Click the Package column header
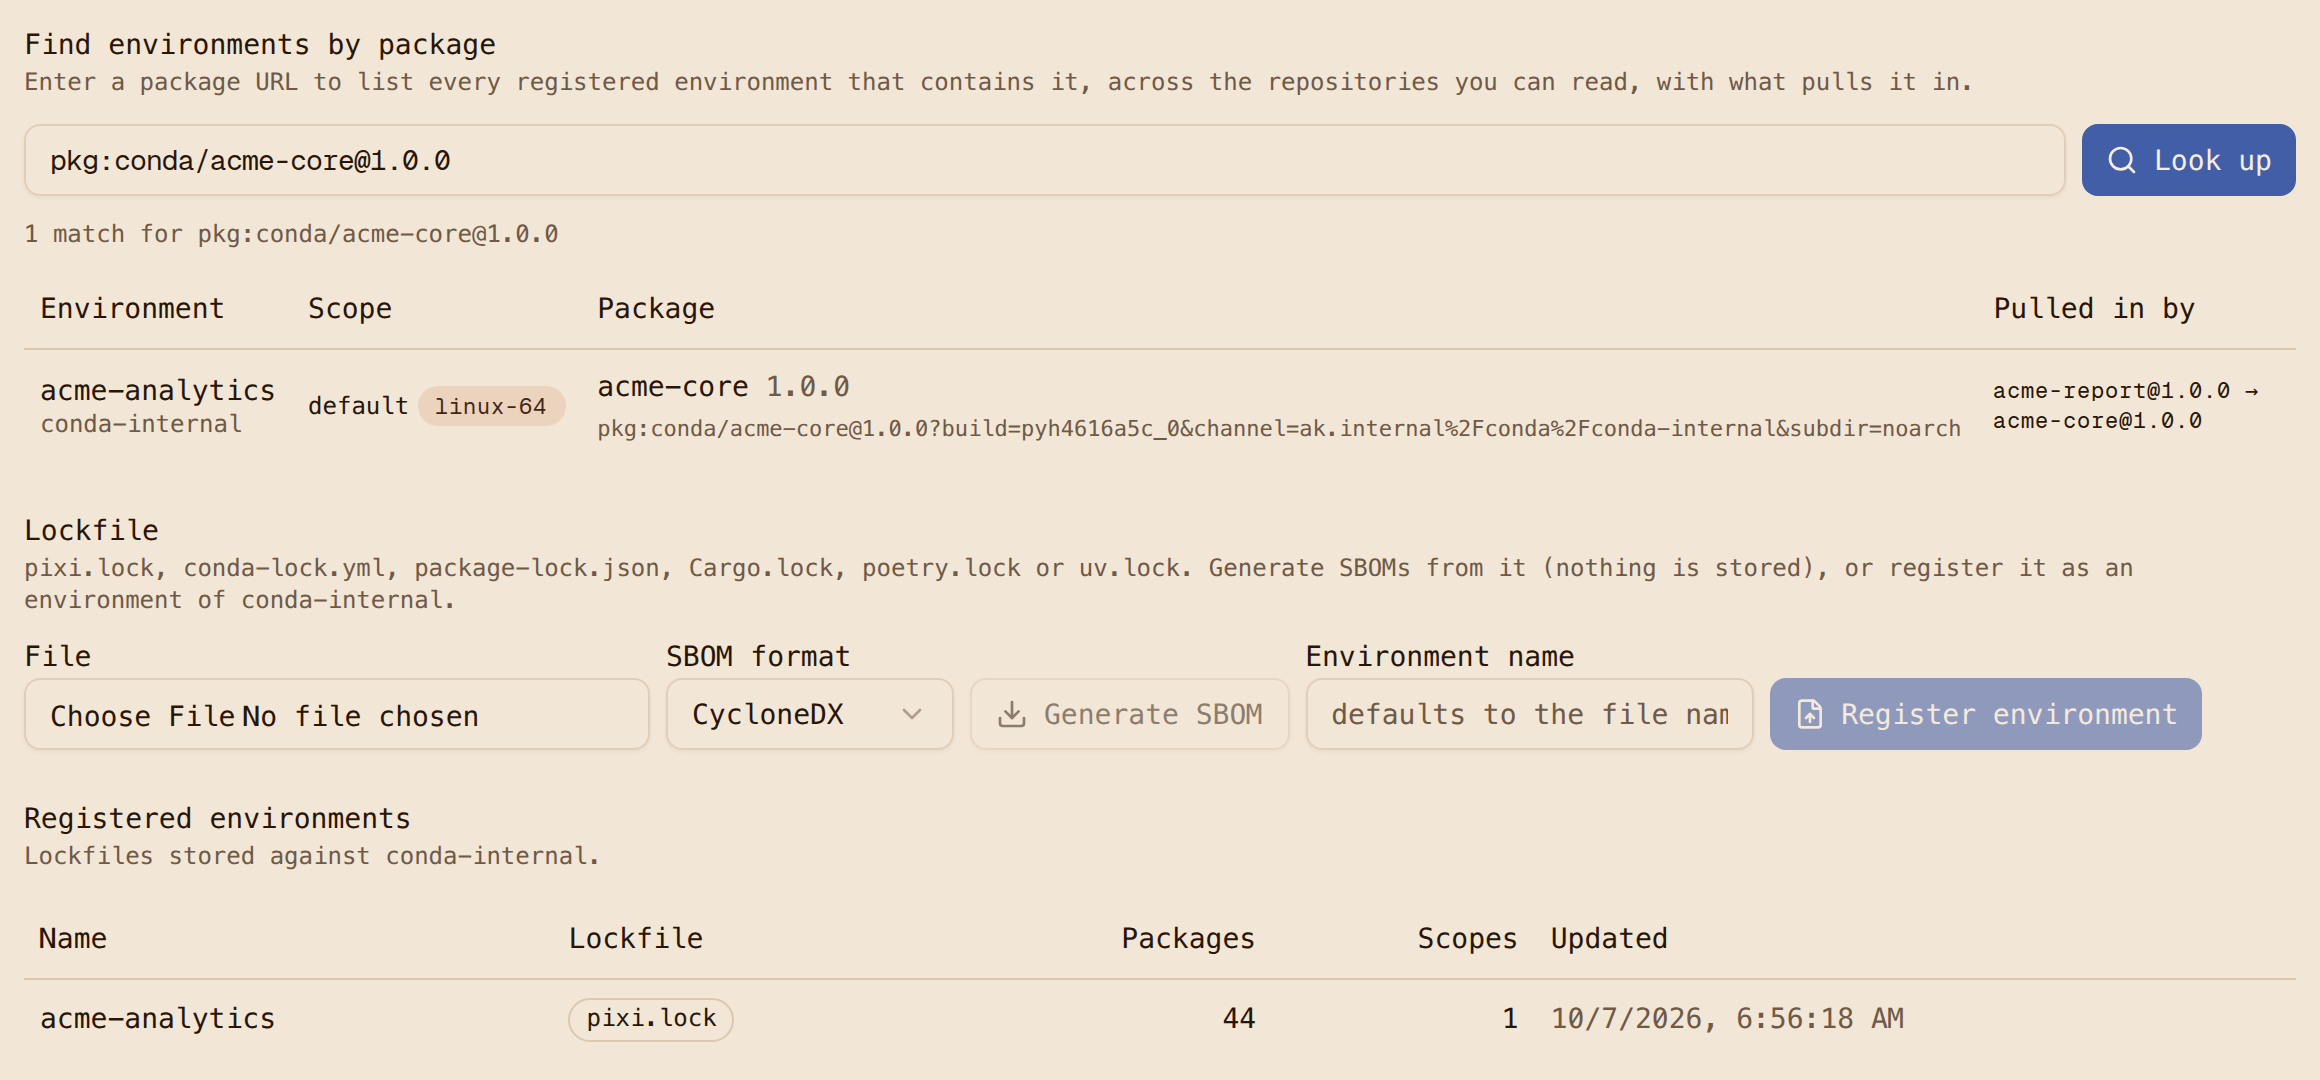Viewport: 2320px width, 1080px height. click(x=656, y=309)
